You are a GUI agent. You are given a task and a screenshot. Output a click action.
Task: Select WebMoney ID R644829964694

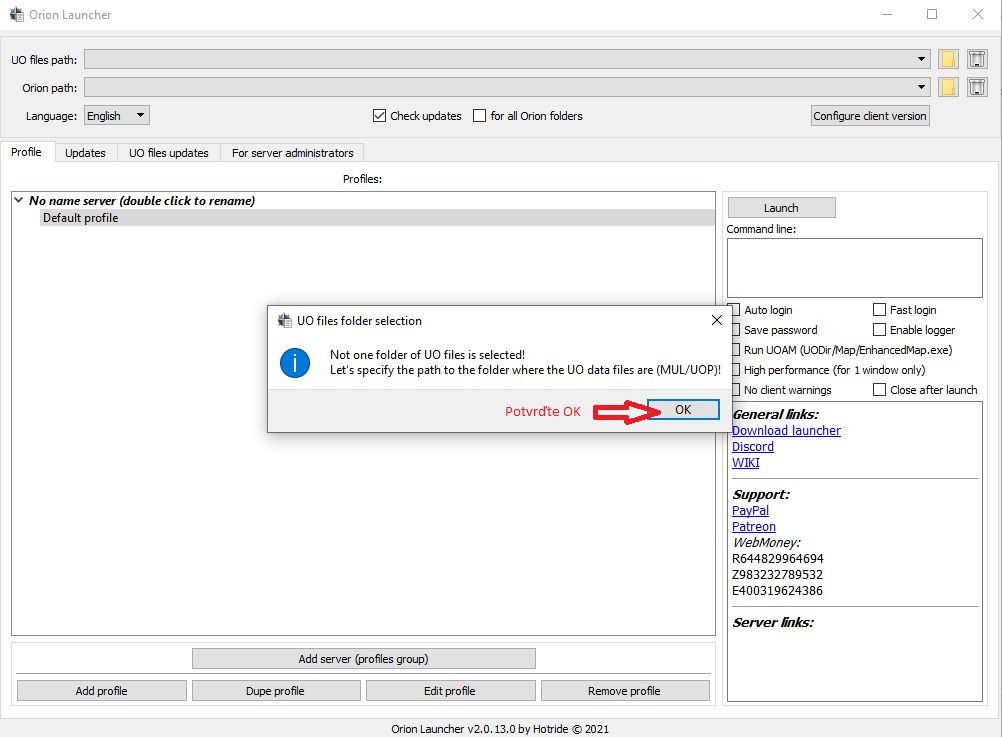[x=777, y=559]
